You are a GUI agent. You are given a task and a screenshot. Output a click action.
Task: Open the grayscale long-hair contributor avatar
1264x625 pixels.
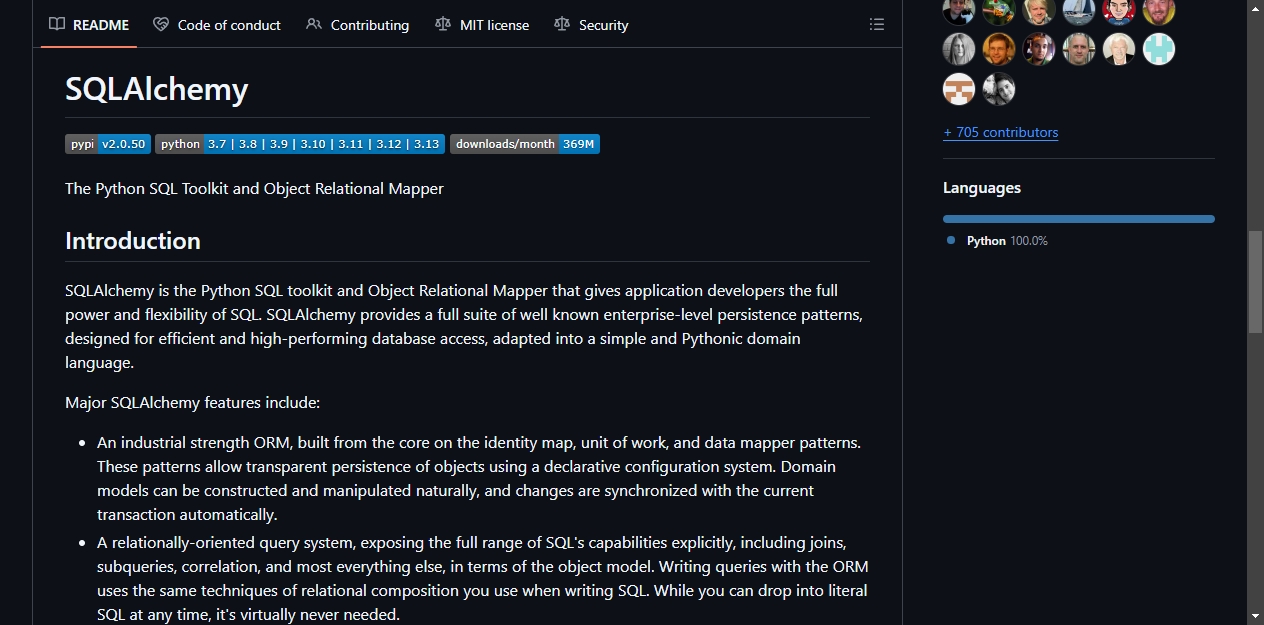[x=959, y=49]
